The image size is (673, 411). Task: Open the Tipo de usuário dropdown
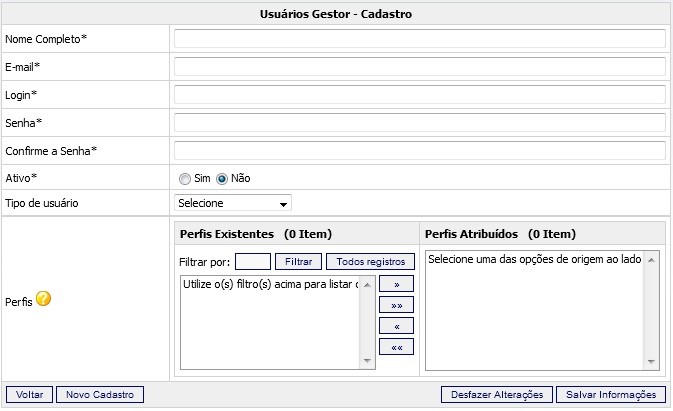pyautogui.click(x=233, y=204)
